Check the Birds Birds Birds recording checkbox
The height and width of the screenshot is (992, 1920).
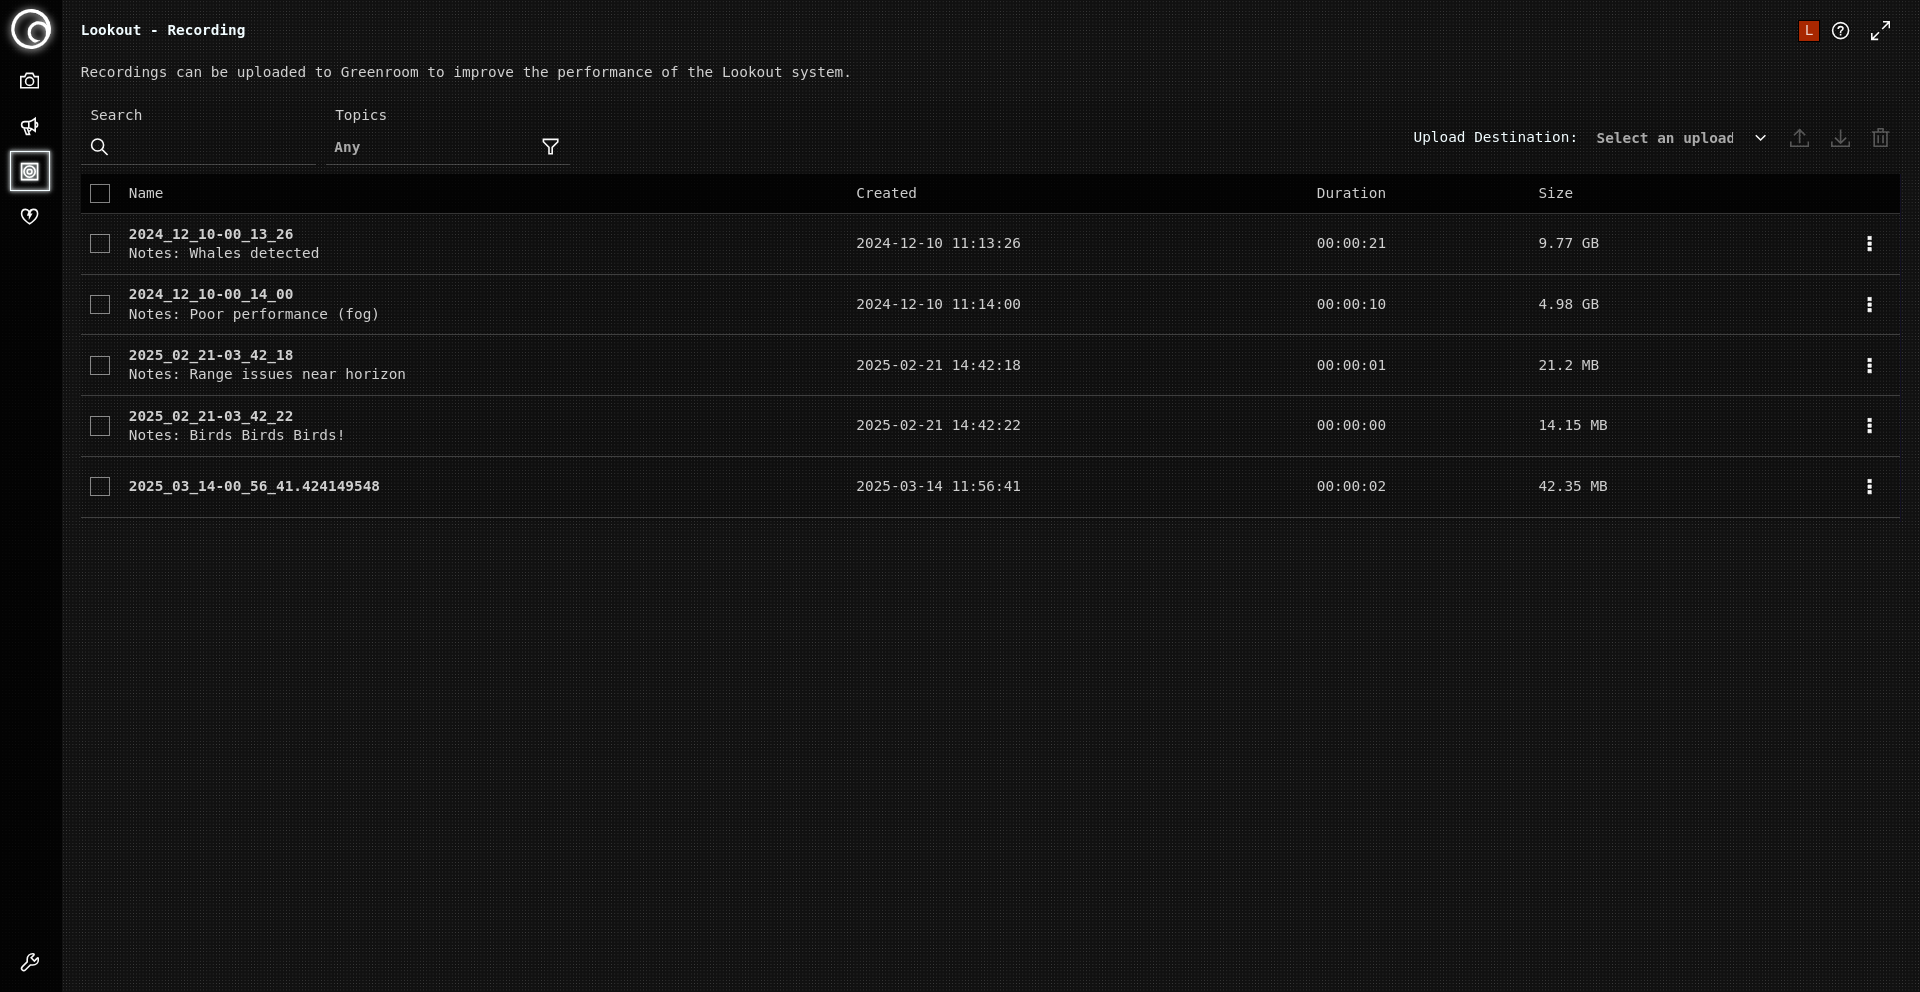click(x=99, y=426)
